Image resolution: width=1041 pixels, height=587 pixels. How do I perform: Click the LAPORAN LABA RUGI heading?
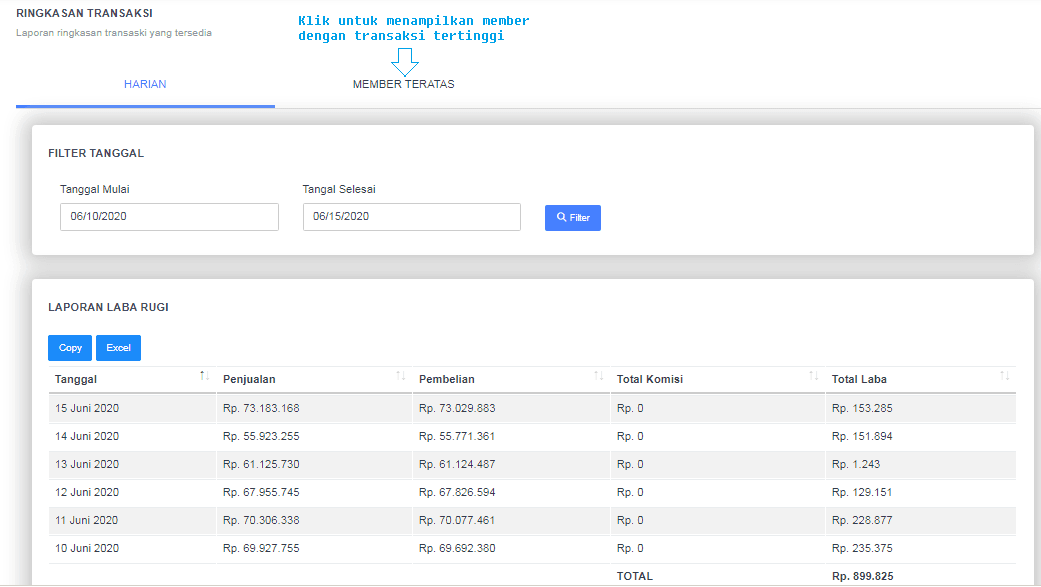pyautogui.click(x=108, y=307)
